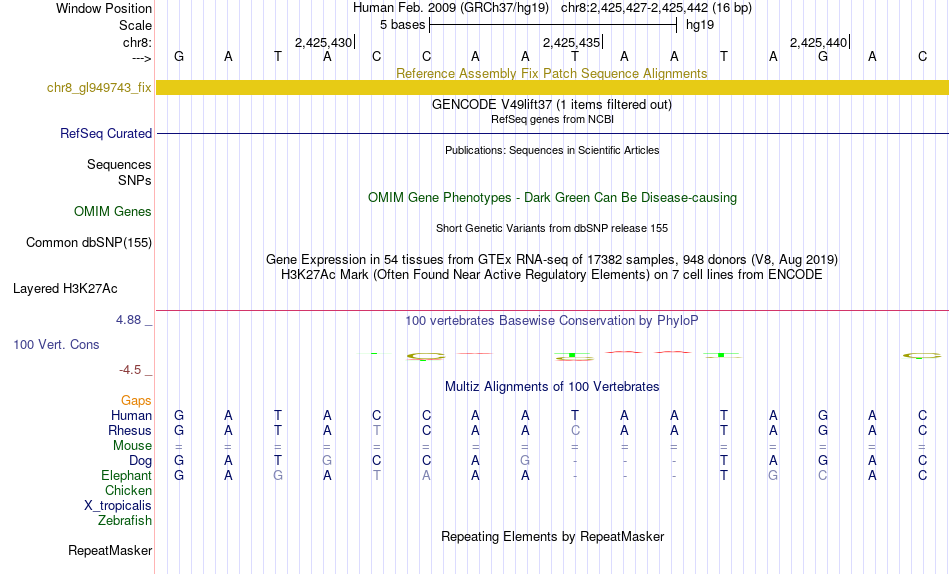Click the RefSeq genes from NCBI title
Viewport: 950px width, 574px height.
point(552,119)
